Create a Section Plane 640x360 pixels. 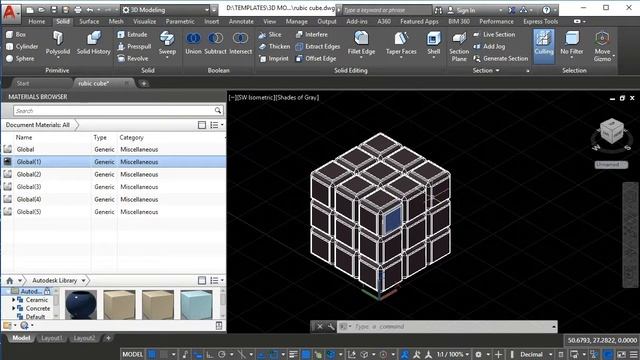pyautogui.click(x=459, y=47)
